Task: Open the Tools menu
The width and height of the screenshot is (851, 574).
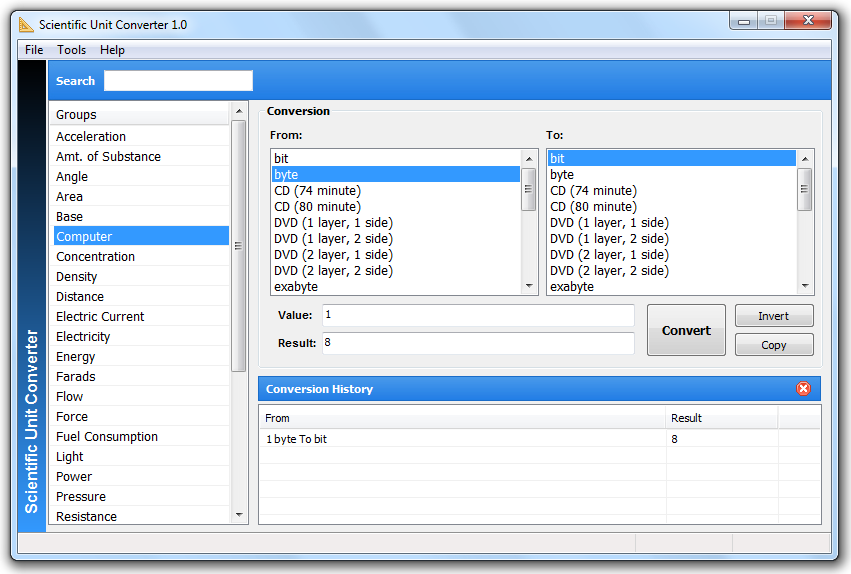Action: (72, 50)
